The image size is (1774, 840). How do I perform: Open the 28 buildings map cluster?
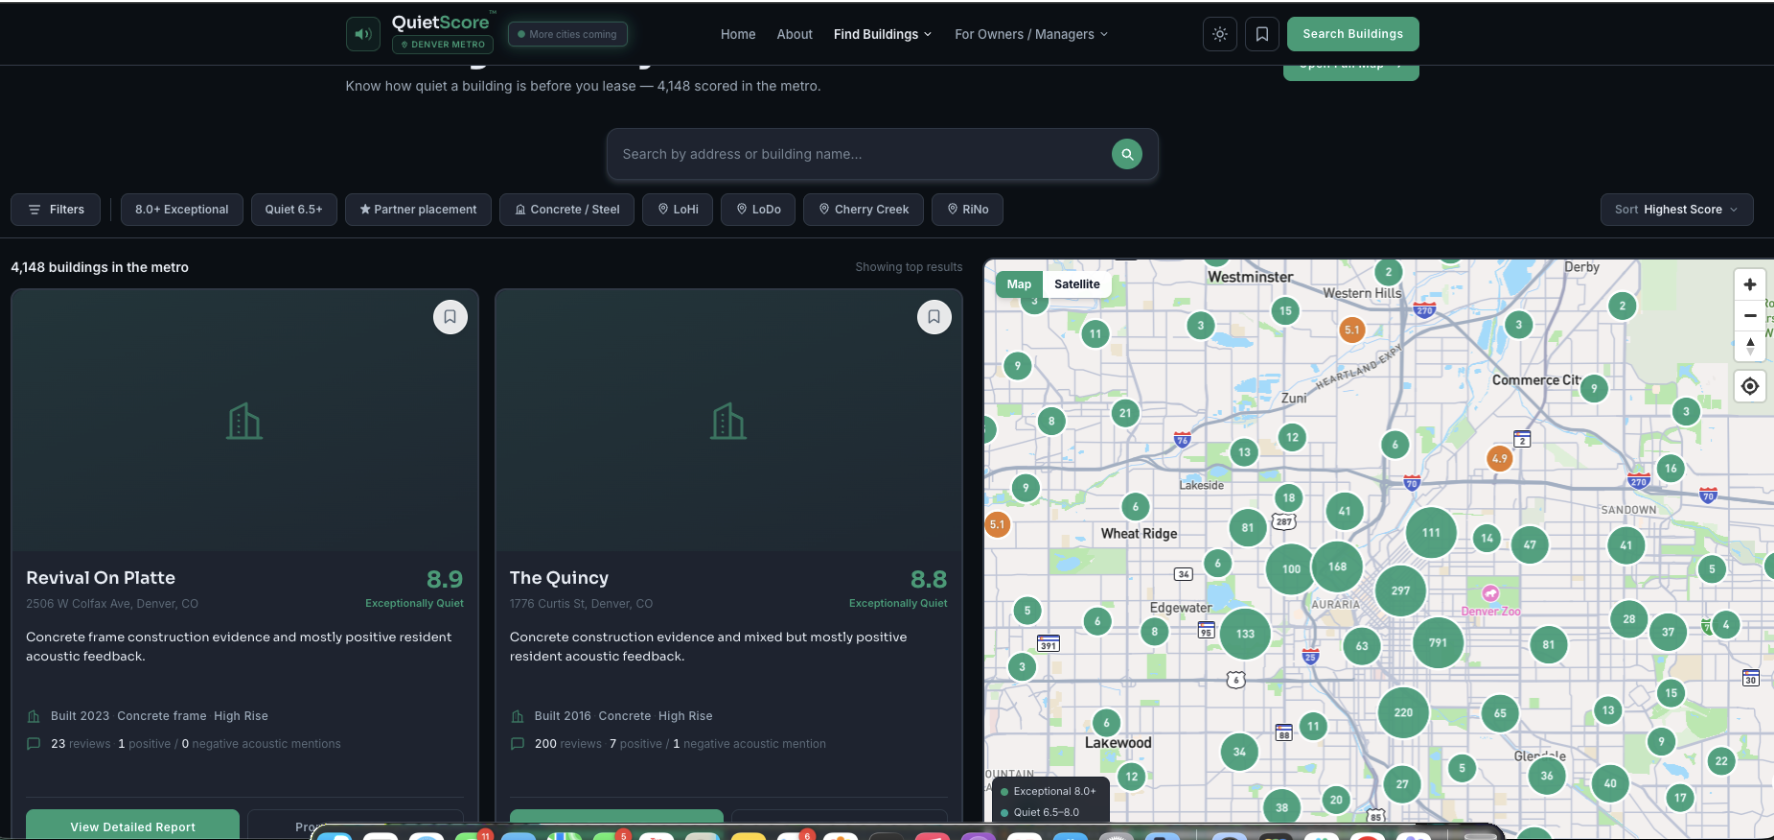click(x=1629, y=619)
